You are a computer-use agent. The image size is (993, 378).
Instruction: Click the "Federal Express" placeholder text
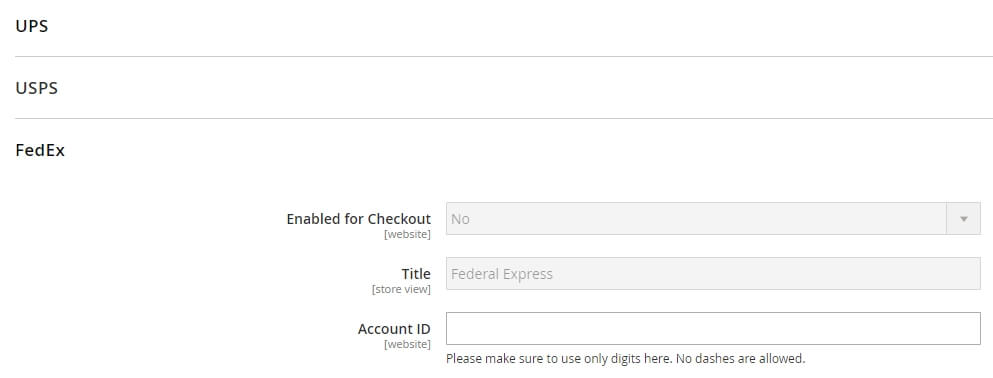tap(502, 274)
